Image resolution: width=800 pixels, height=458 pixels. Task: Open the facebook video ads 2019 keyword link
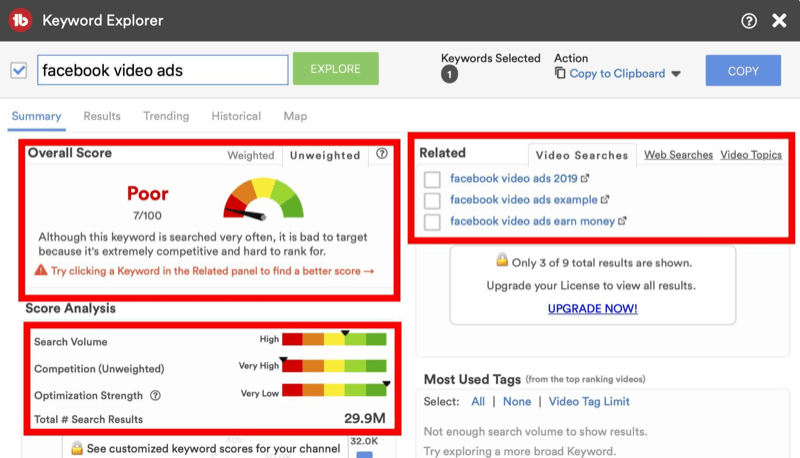(513, 179)
